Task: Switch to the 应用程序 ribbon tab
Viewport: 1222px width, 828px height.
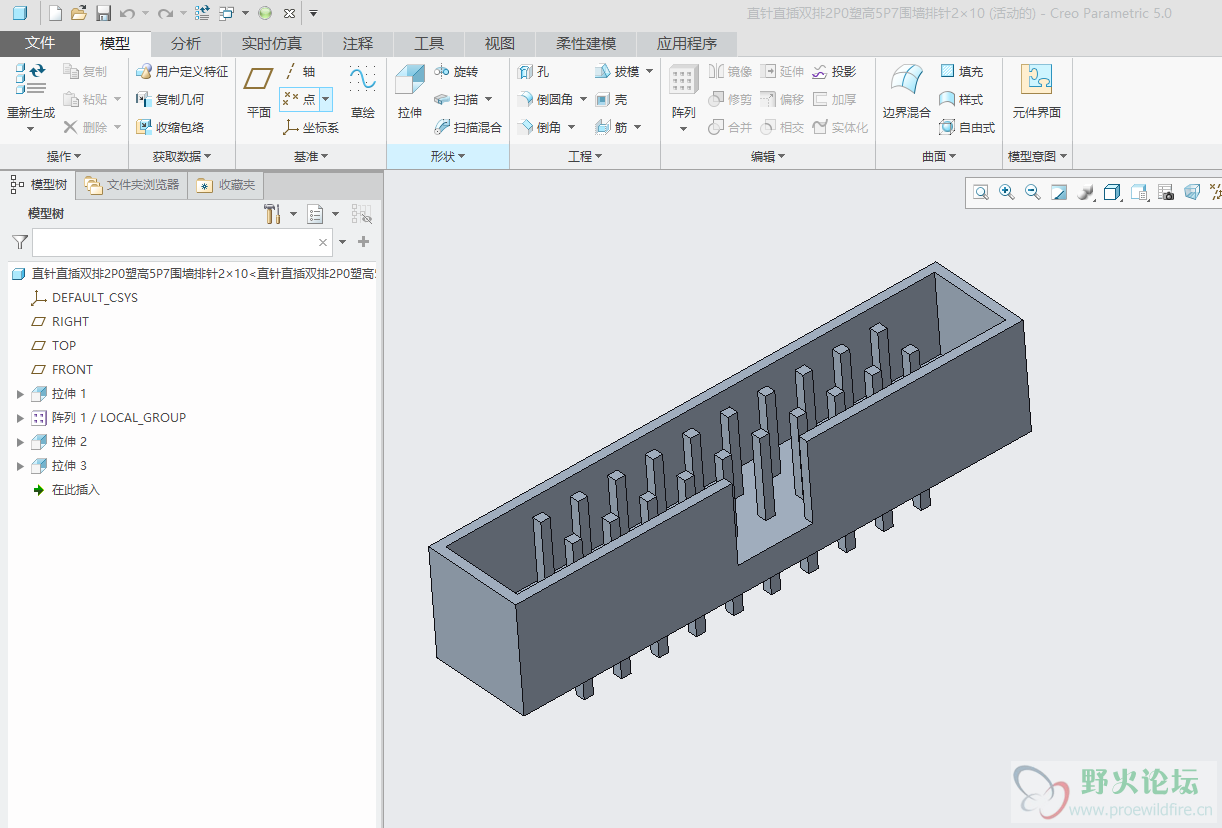Action: pos(687,43)
